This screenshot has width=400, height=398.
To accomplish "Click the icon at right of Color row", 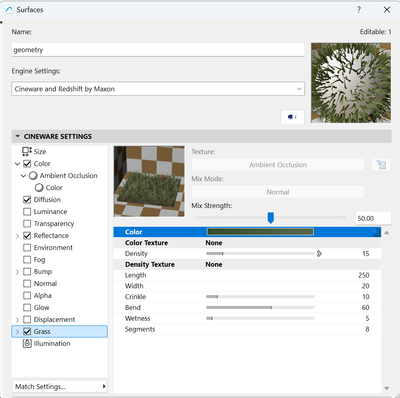I will tap(376, 232).
